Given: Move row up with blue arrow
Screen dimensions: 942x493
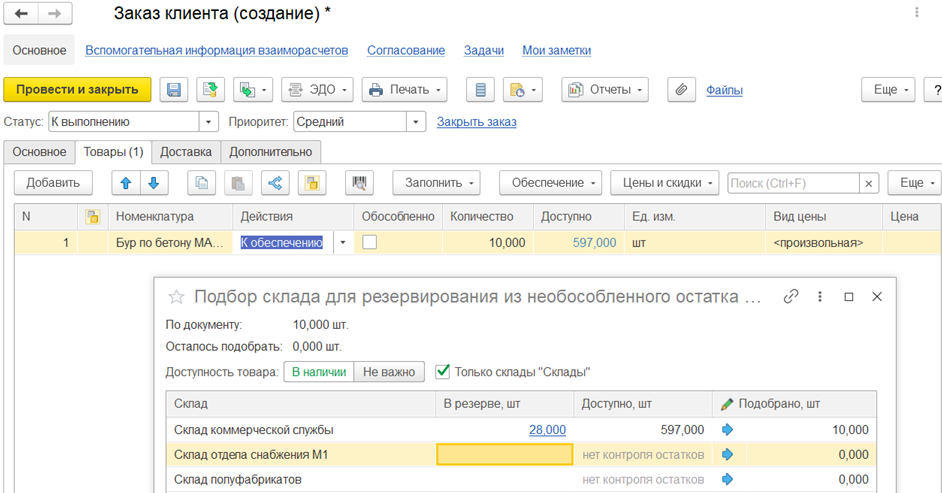Looking at the screenshot, I should click(126, 183).
